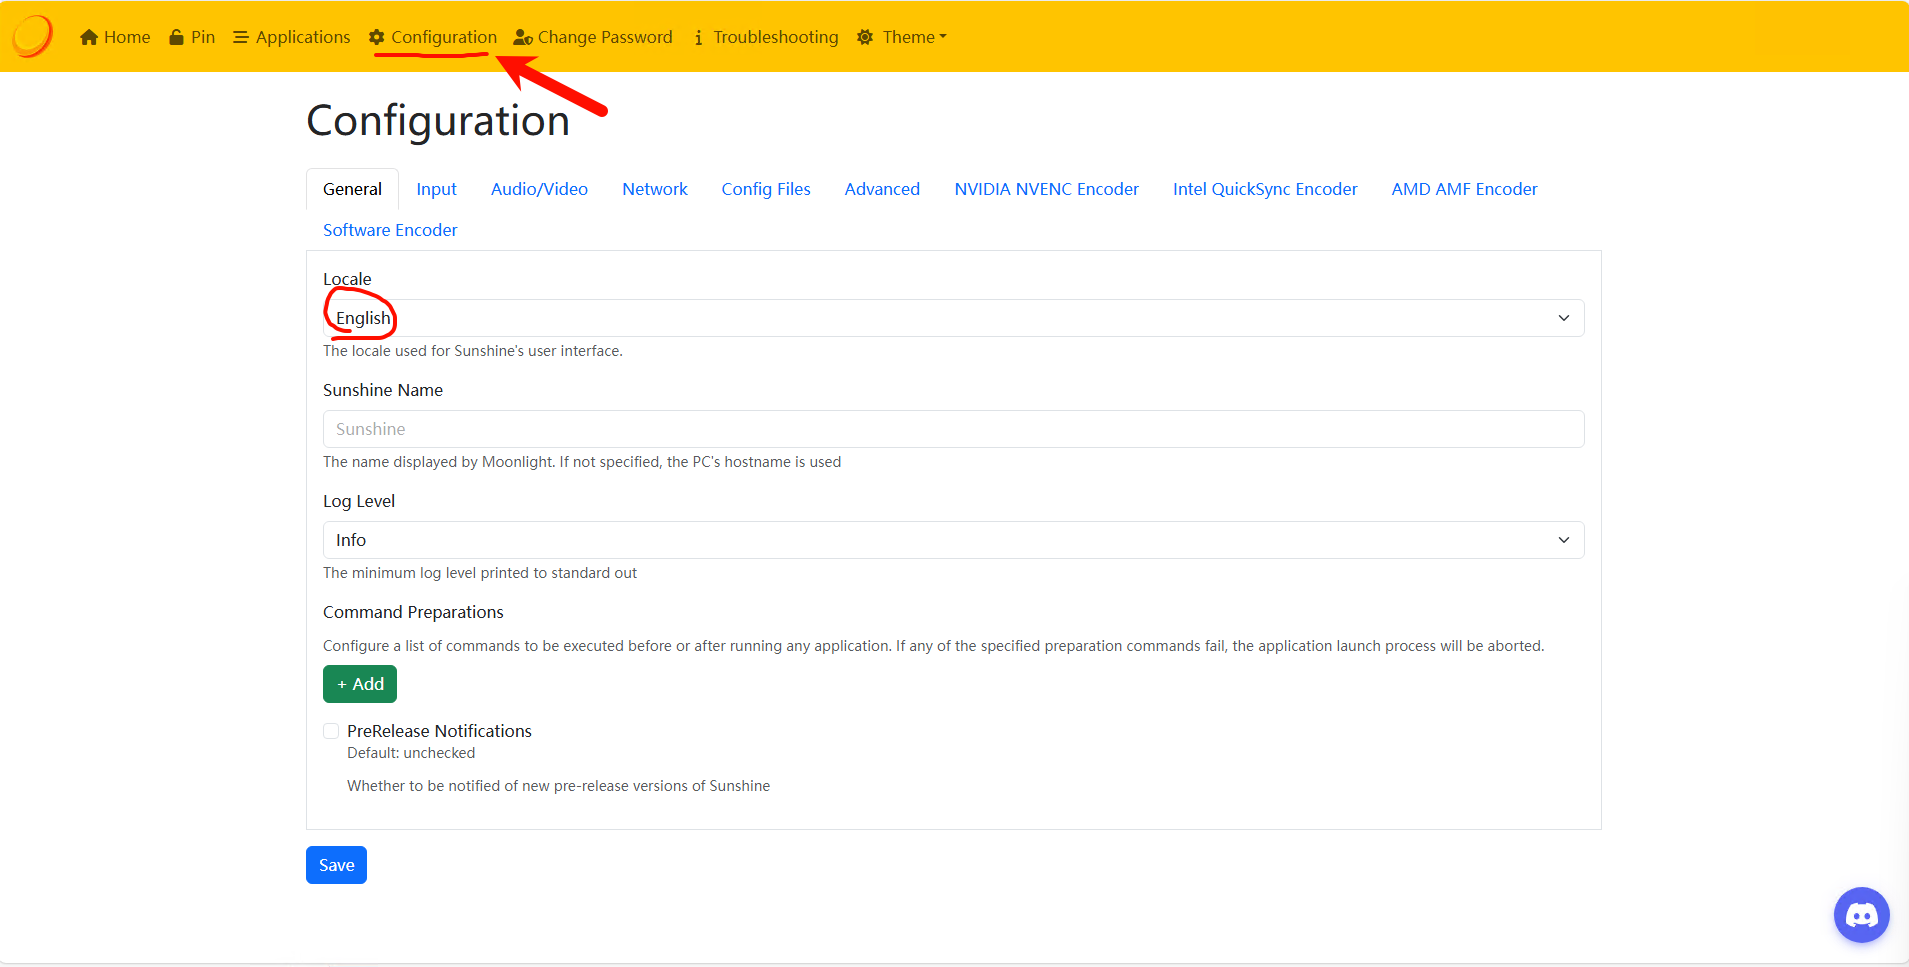Open Applications page in navbar
Image resolution: width=1909 pixels, height=967 pixels.
[x=292, y=37]
